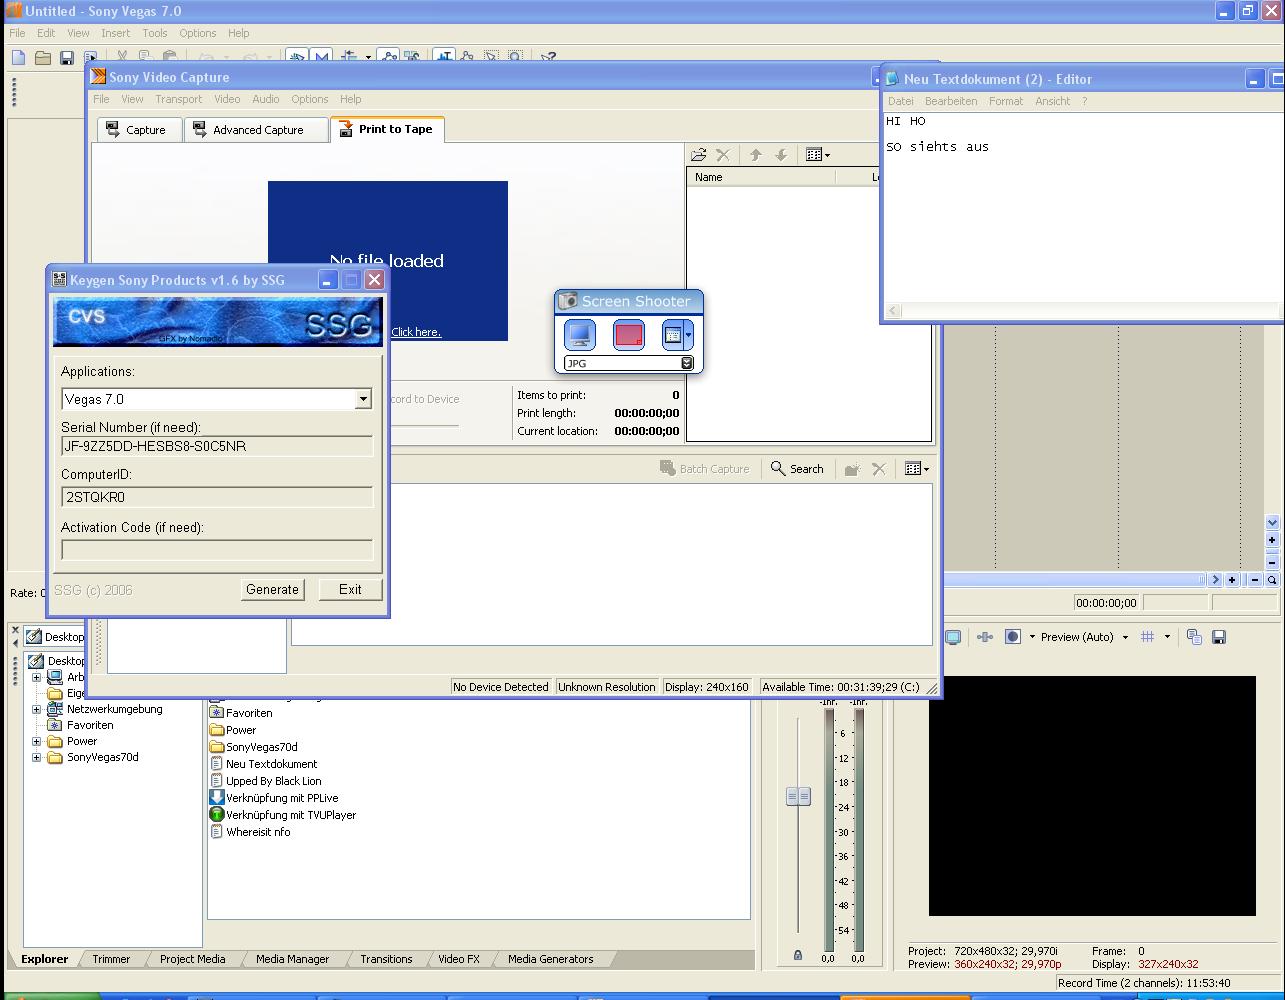1285x1000 pixels.
Task: Expand the Netzwerkumgebung tree node
Action: coord(37,709)
